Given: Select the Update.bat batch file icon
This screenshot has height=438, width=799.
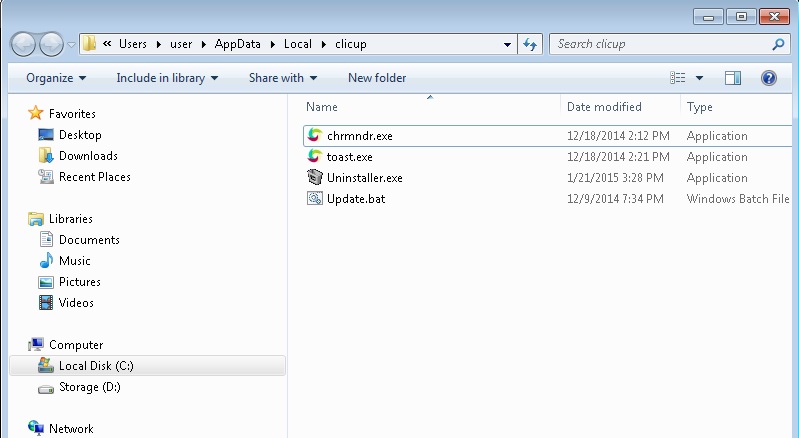Looking at the screenshot, I should point(315,198).
